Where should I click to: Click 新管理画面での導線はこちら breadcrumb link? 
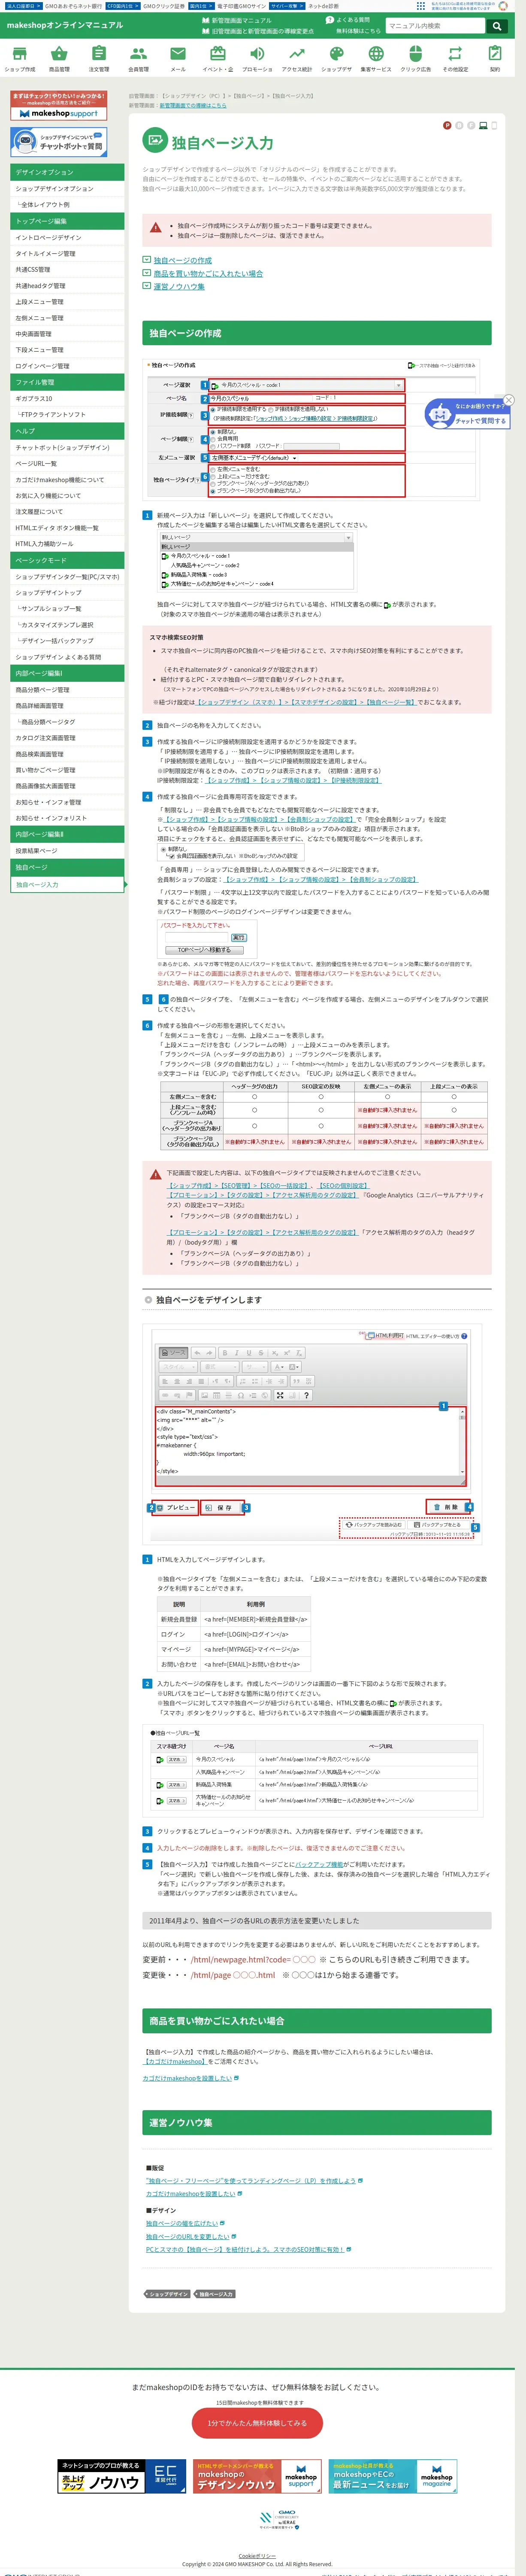coord(192,105)
